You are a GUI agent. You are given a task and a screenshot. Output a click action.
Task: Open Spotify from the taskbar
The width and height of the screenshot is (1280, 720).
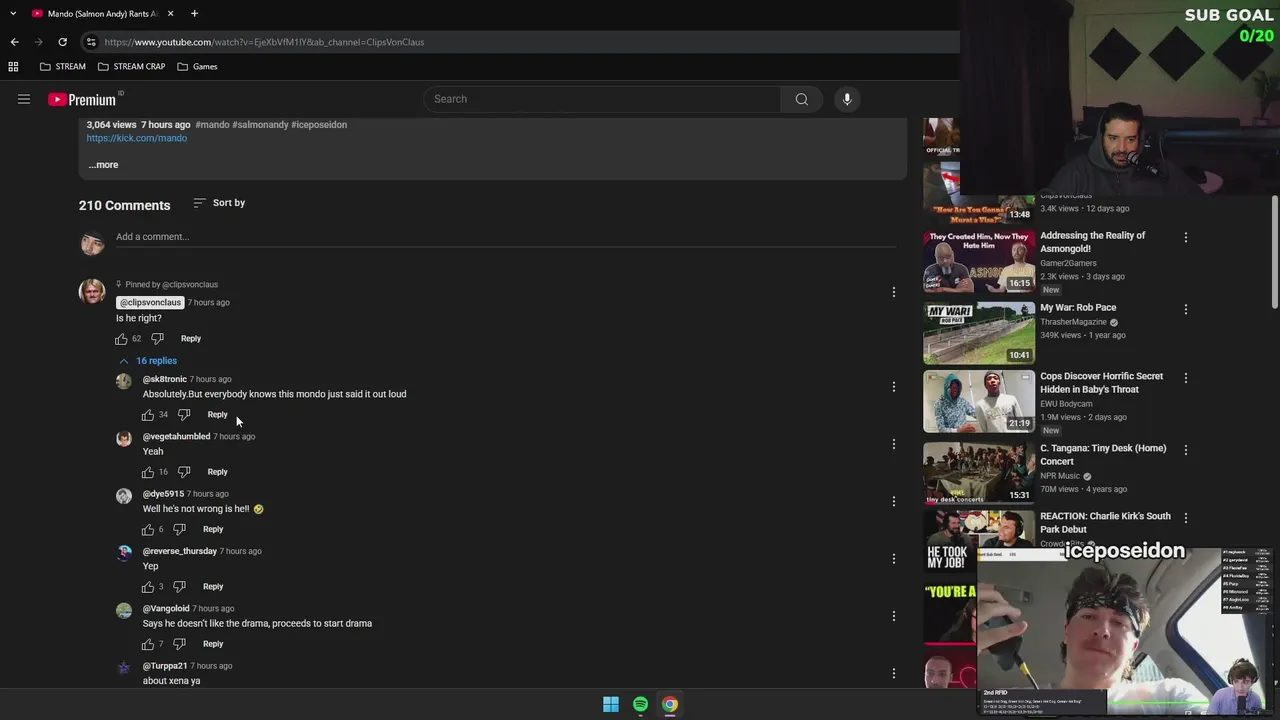click(640, 704)
